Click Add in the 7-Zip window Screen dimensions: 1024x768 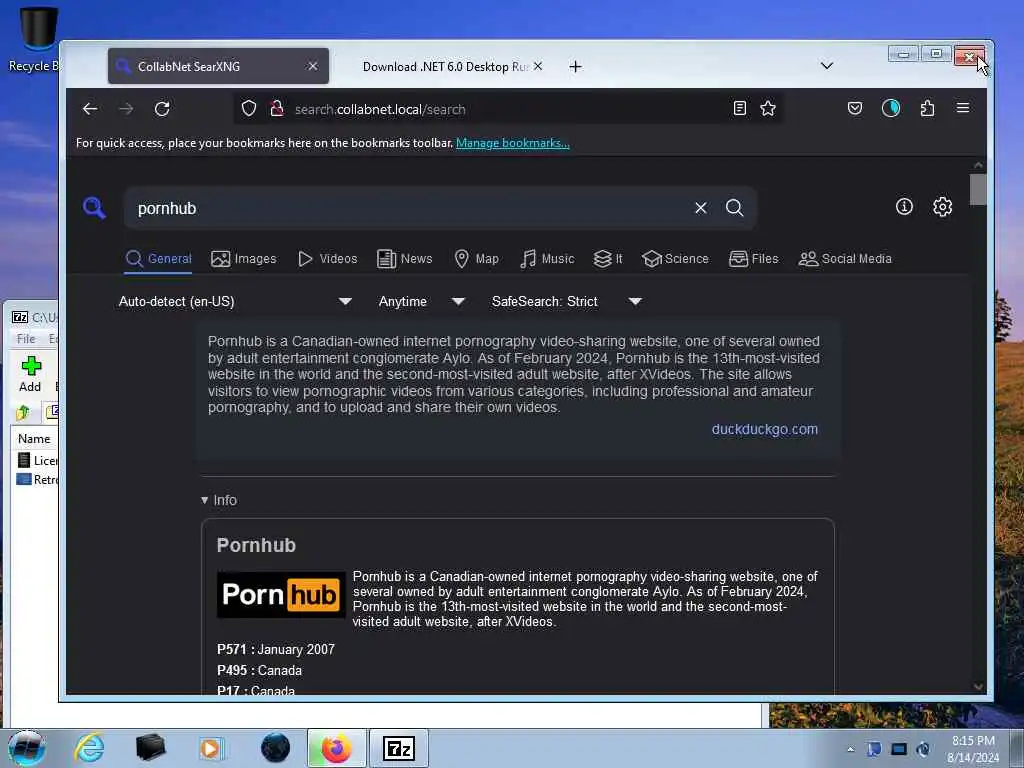tap(30, 374)
